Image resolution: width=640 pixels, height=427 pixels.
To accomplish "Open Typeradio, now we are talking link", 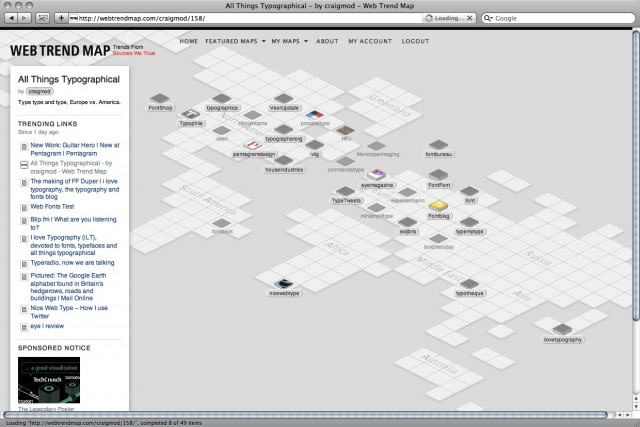I will pyautogui.click(x=72, y=262).
